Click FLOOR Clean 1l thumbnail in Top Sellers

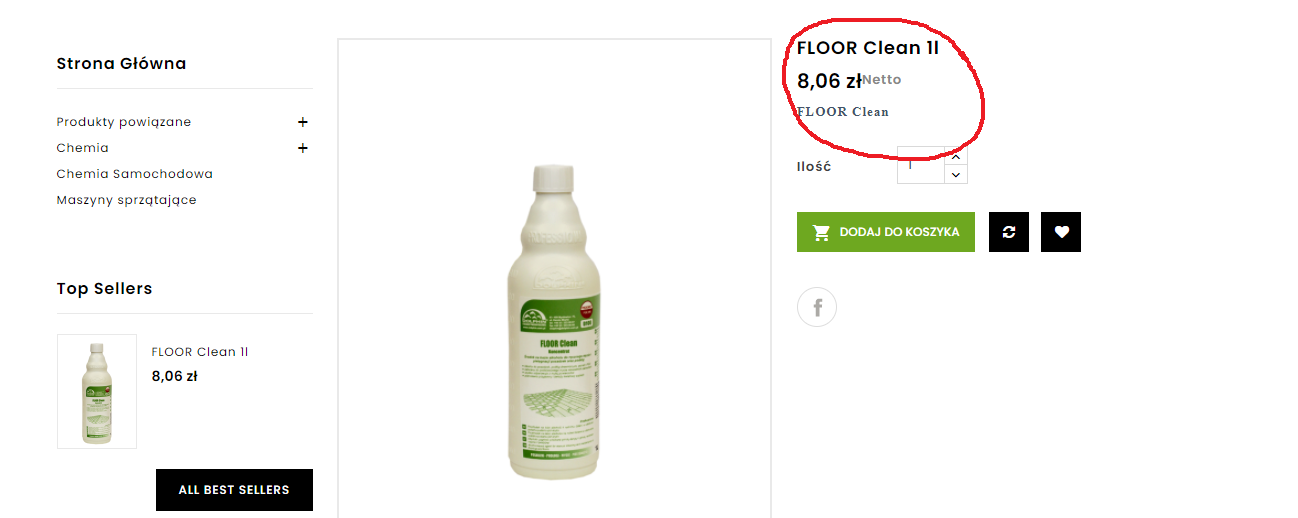coord(97,391)
